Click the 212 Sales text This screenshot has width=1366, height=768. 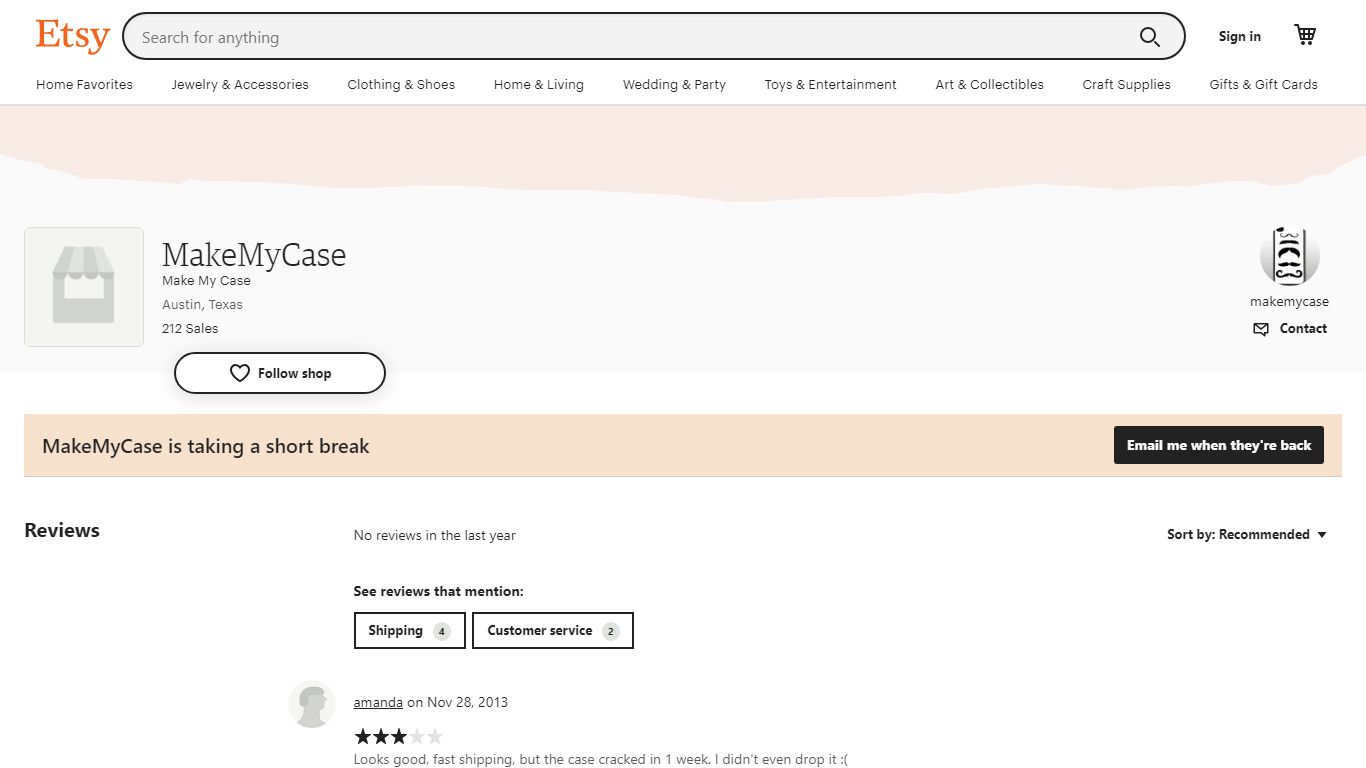point(190,328)
